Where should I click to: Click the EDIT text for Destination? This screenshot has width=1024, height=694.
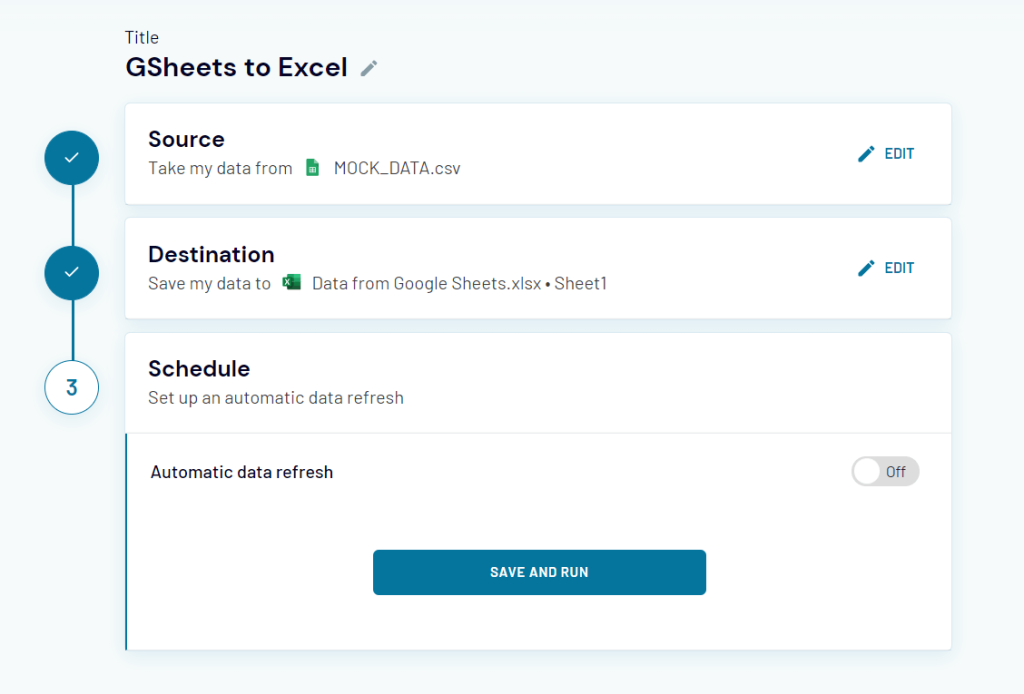[x=899, y=268]
